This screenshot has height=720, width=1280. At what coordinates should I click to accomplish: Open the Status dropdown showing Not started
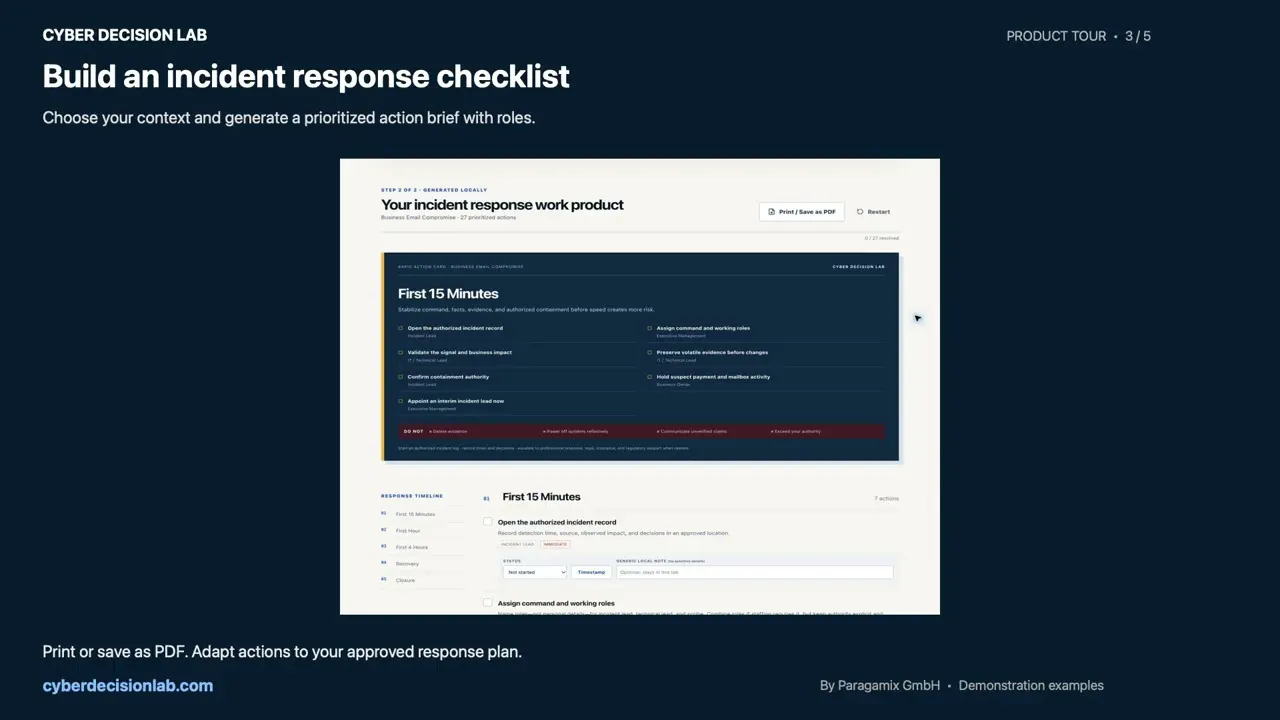pyautogui.click(x=535, y=572)
